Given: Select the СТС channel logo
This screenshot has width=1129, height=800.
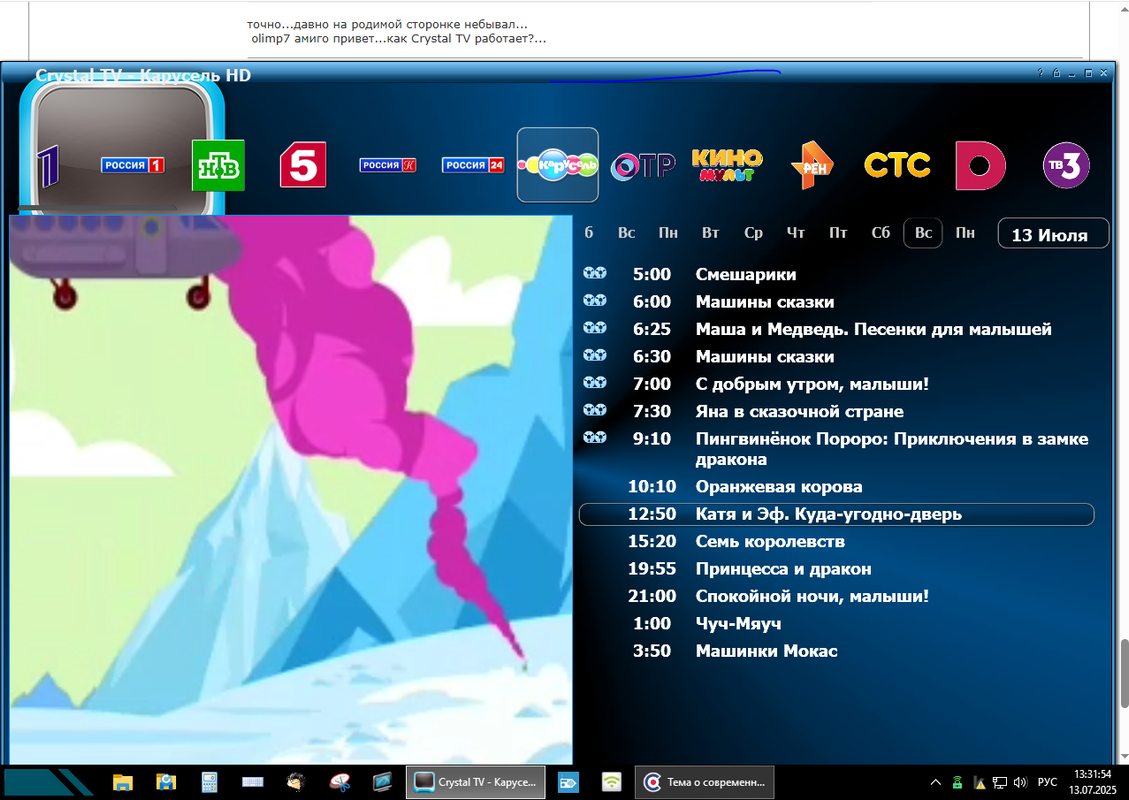Looking at the screenshot, I should tap(897, 165).
